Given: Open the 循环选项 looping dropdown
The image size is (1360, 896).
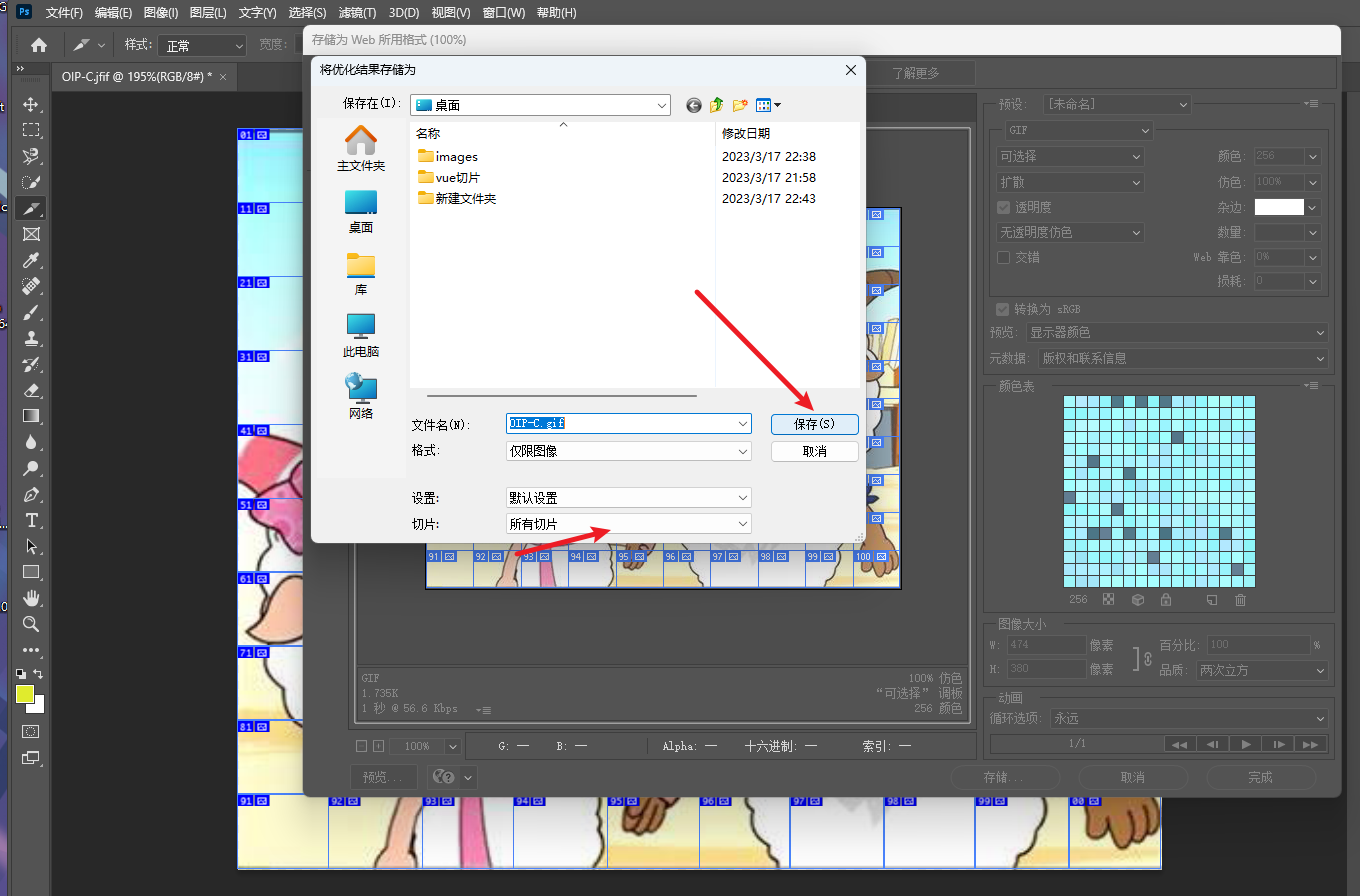Looking at the screenshot, I should pos(1189,719).
